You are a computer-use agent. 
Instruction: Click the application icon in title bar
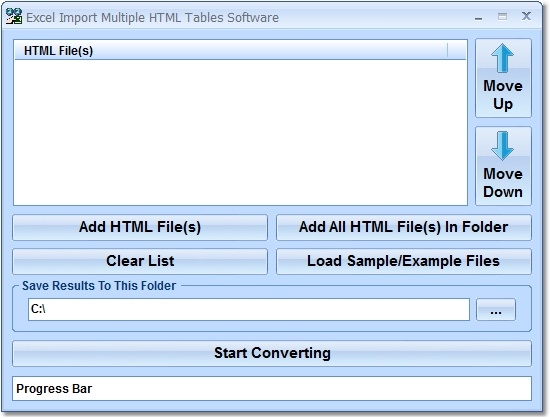tap(14, 16)
